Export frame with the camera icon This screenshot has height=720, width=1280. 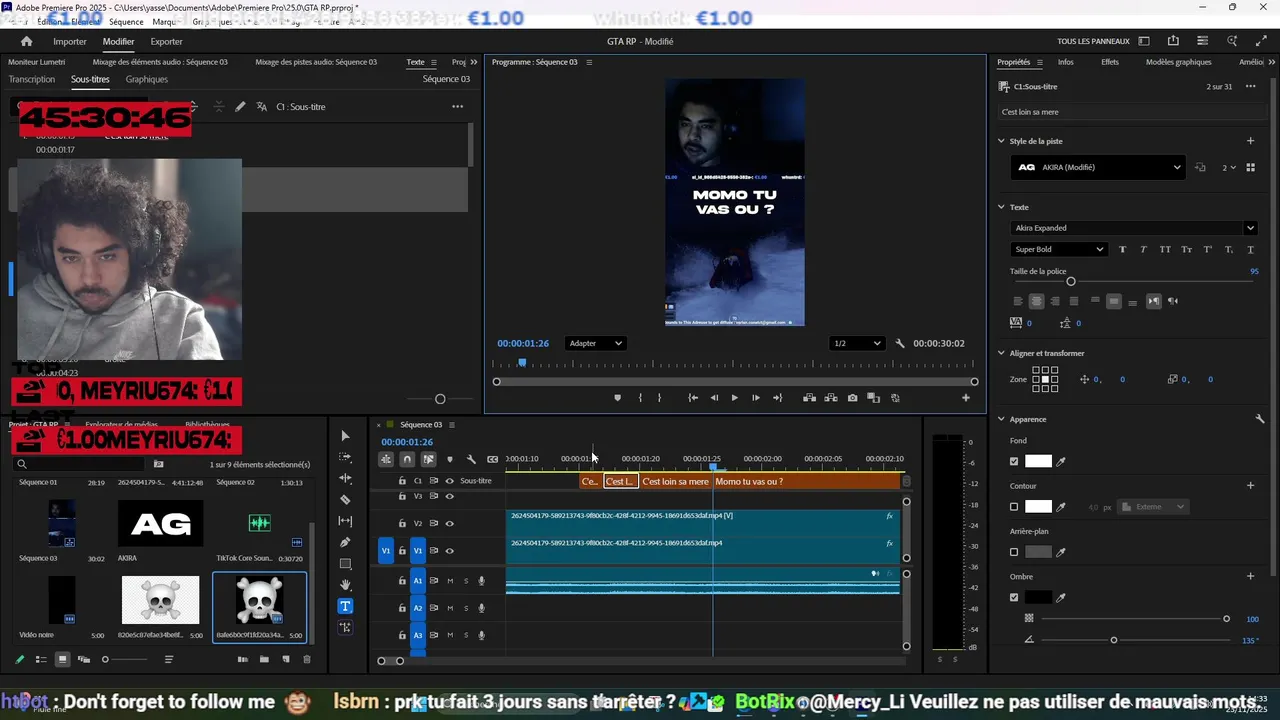tap(852, 398)
